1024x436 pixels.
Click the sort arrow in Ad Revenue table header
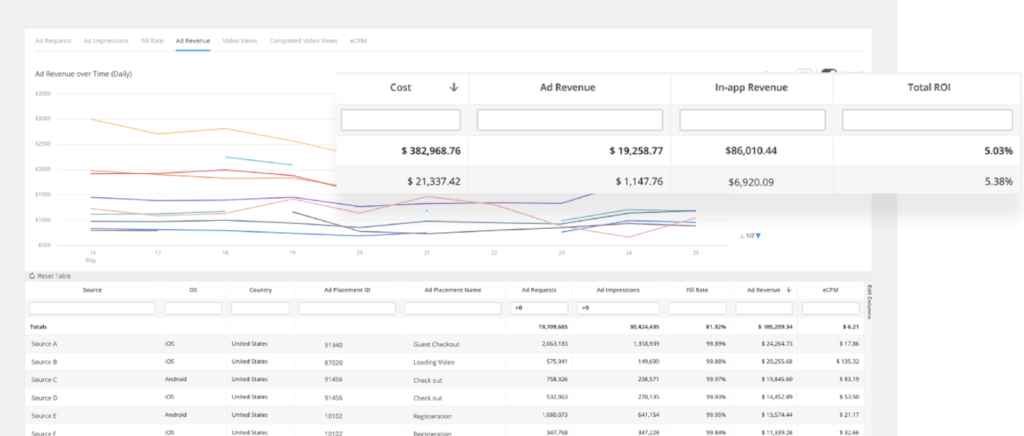click(789, 290)
